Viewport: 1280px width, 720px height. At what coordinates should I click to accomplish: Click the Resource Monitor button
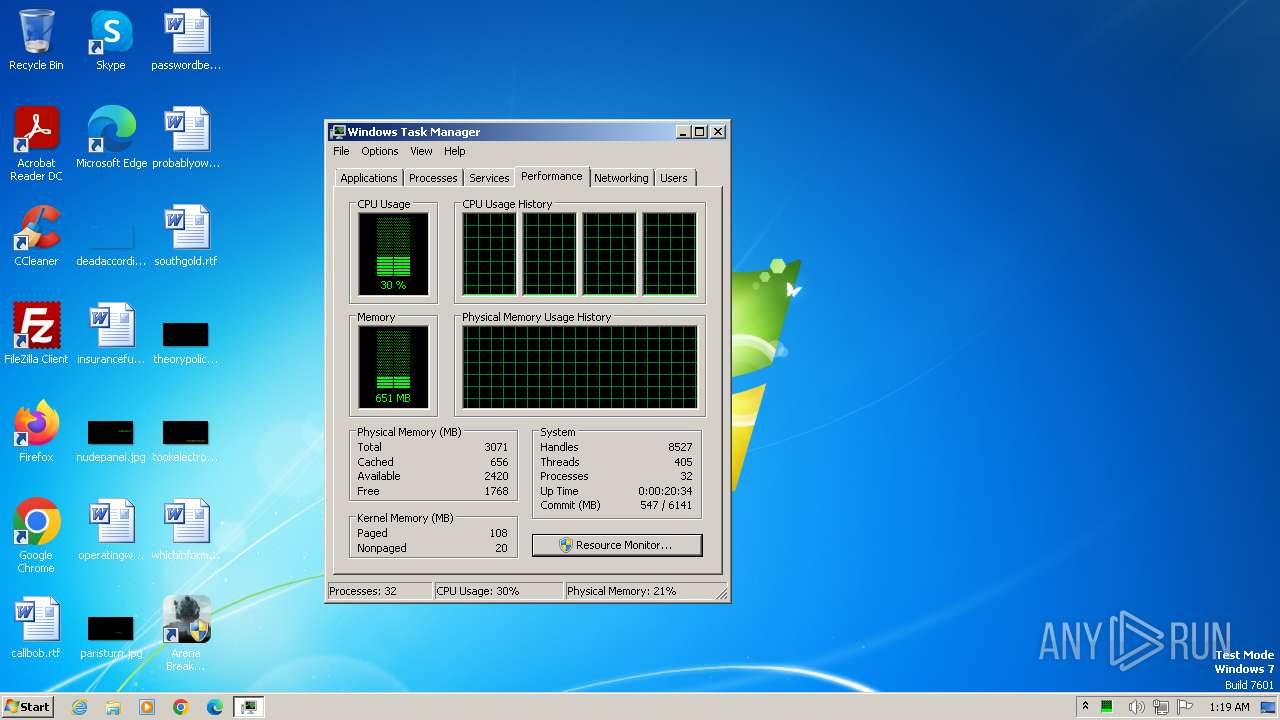(x=617, y=545)
